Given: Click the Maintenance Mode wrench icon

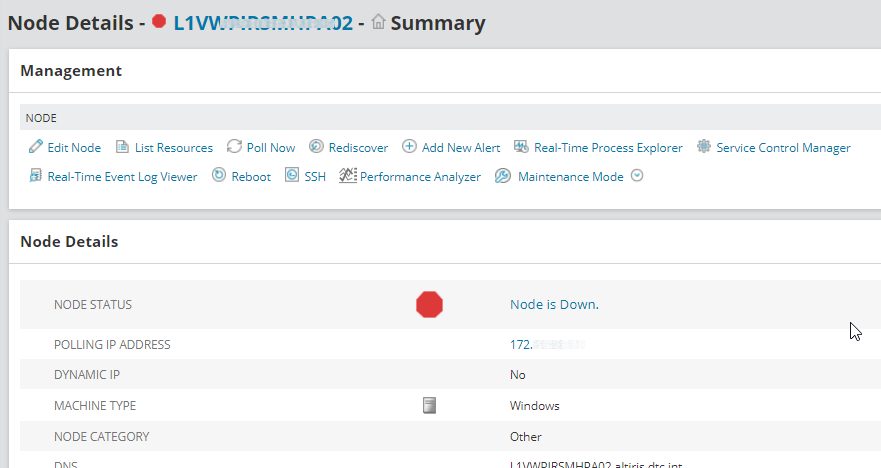Looking at the screenshot, I should point(502,176).
